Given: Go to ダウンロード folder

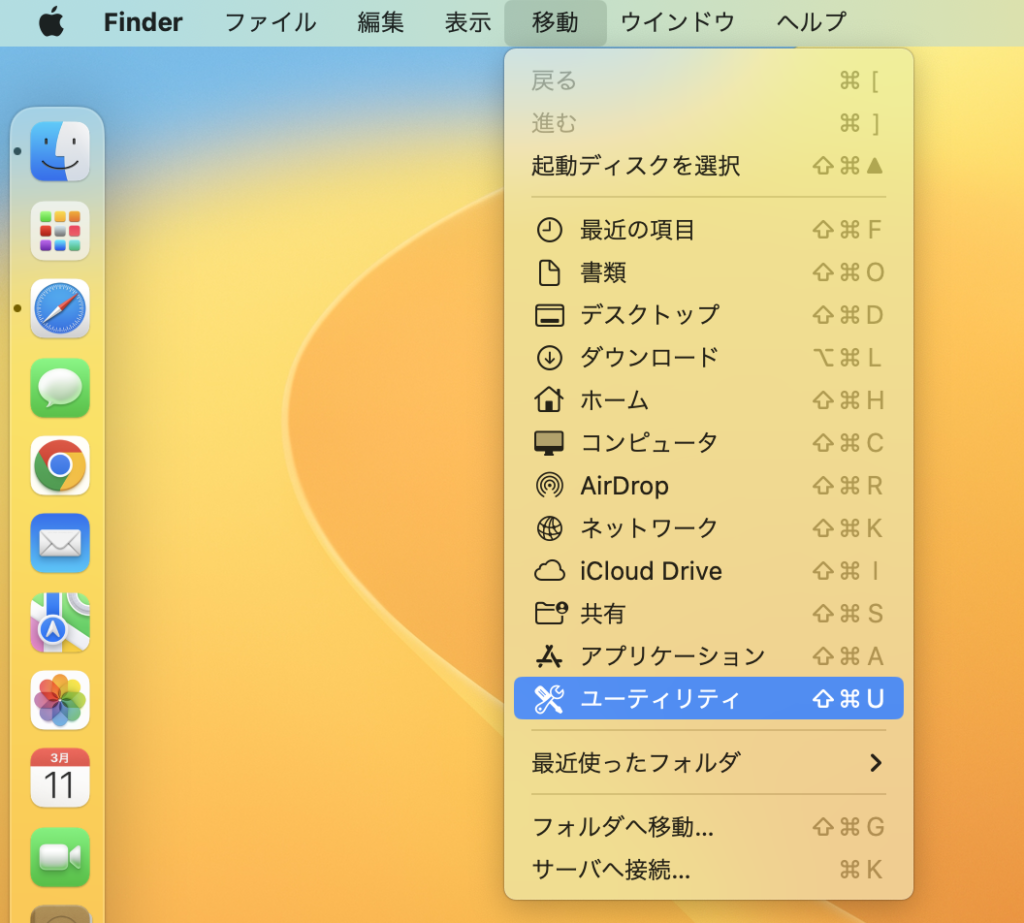Looking at the screenshot, I should [x=709, y=357].
